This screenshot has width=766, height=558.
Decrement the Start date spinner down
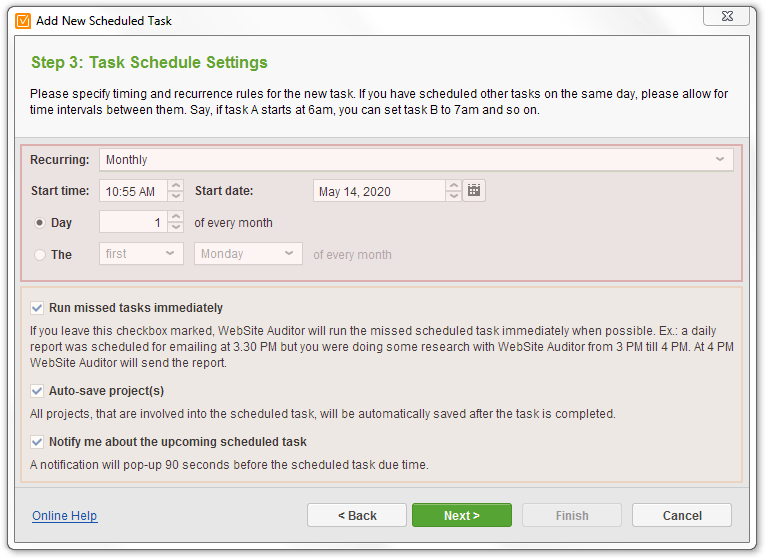[x=454, y=196]
